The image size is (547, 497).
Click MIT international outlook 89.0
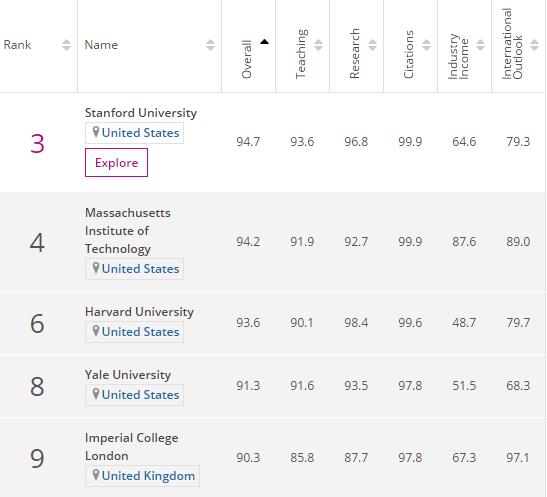(518, 241)
